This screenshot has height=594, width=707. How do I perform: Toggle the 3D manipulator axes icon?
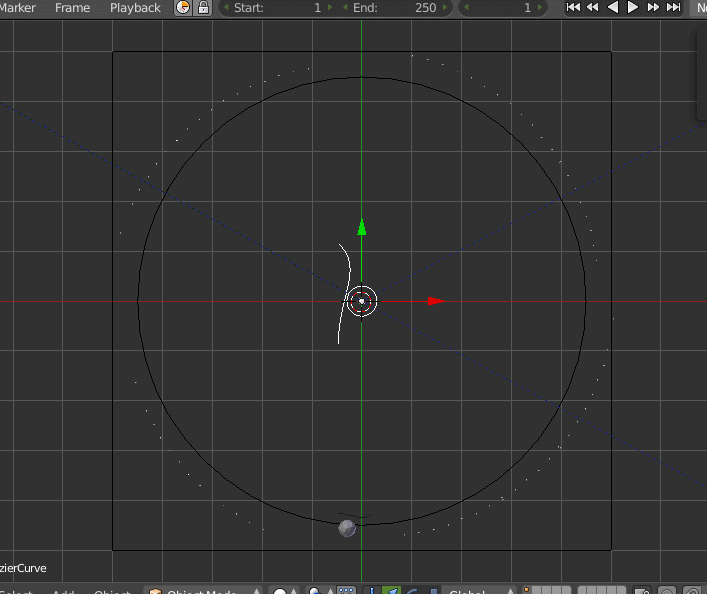click(x=372, y=591)
